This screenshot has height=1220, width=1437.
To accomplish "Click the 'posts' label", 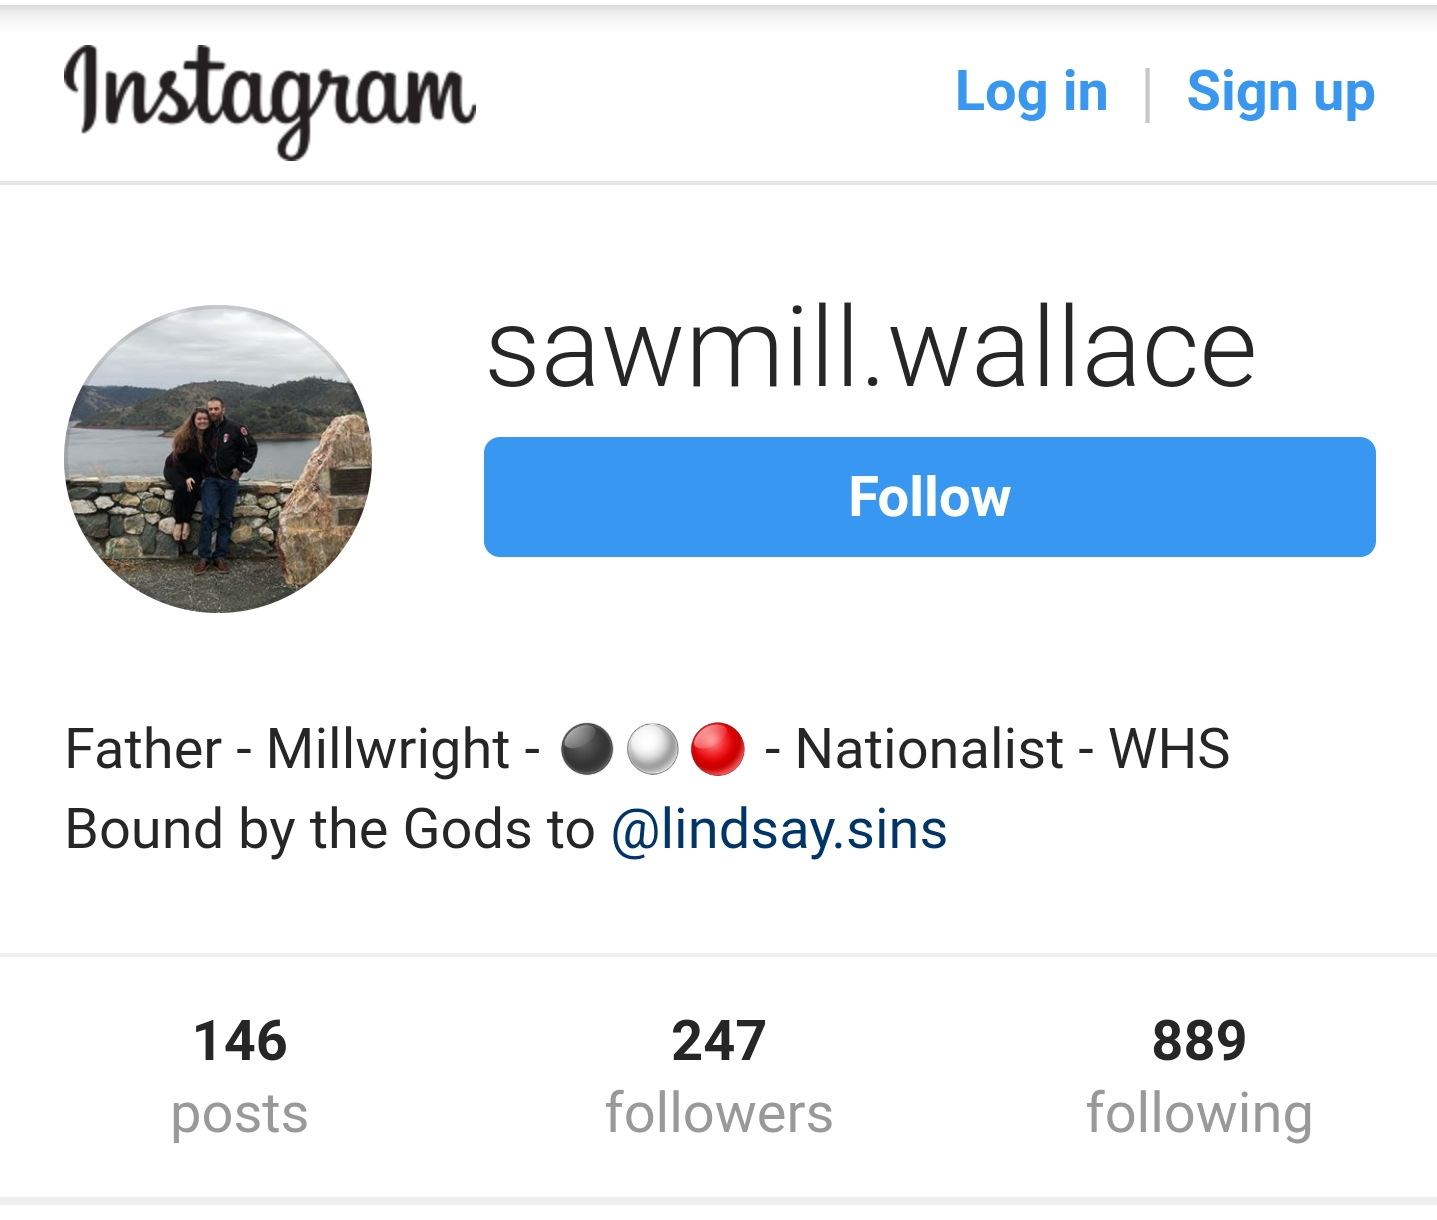I will (x=240, y=1115).
